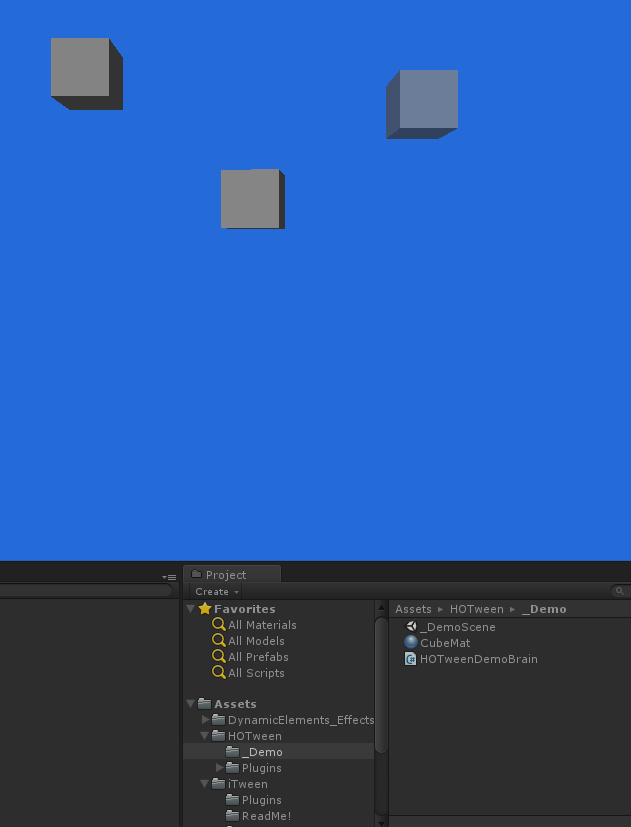Click the iTween Plugins folder icon
Screen dimensions: 631x827
(x=232, y=800)
